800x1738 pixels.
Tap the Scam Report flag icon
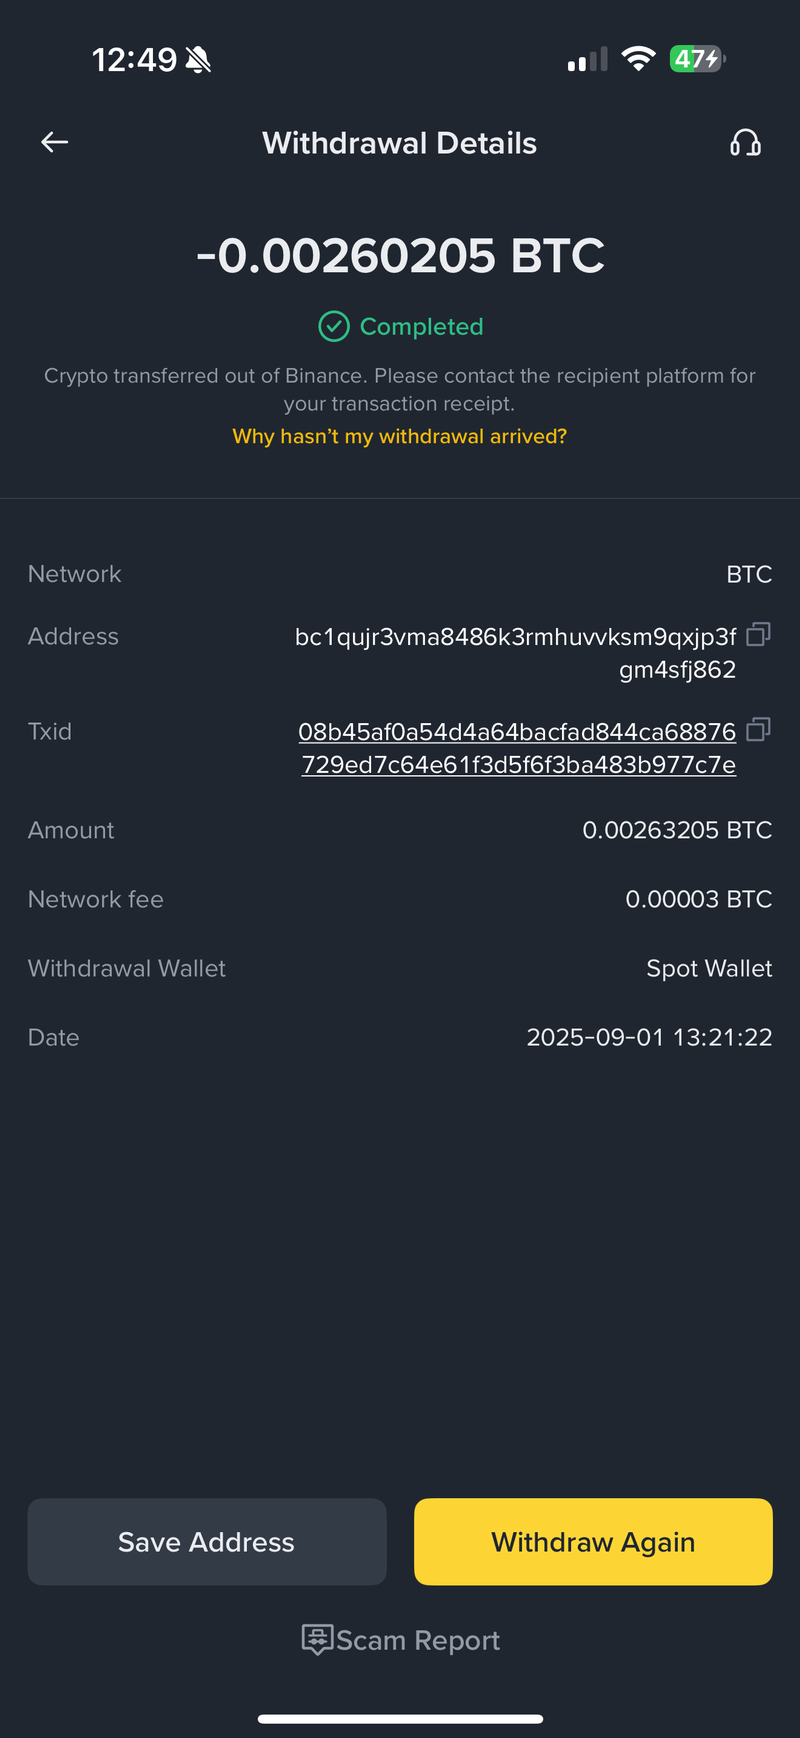point(317,1640)
